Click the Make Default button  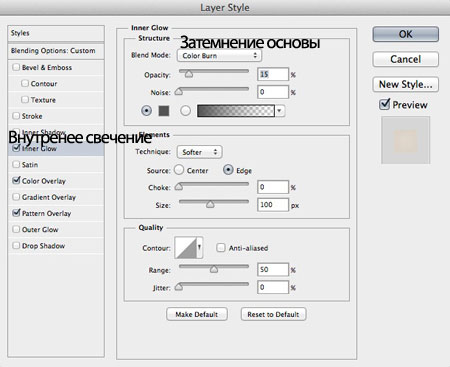pos(197,314)
